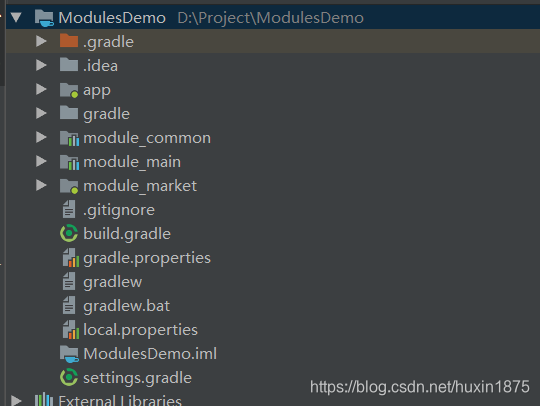Click the build.gradle Gradle icon
The height and width of the screenshot is (406, 540).
[x=69, y=233]
